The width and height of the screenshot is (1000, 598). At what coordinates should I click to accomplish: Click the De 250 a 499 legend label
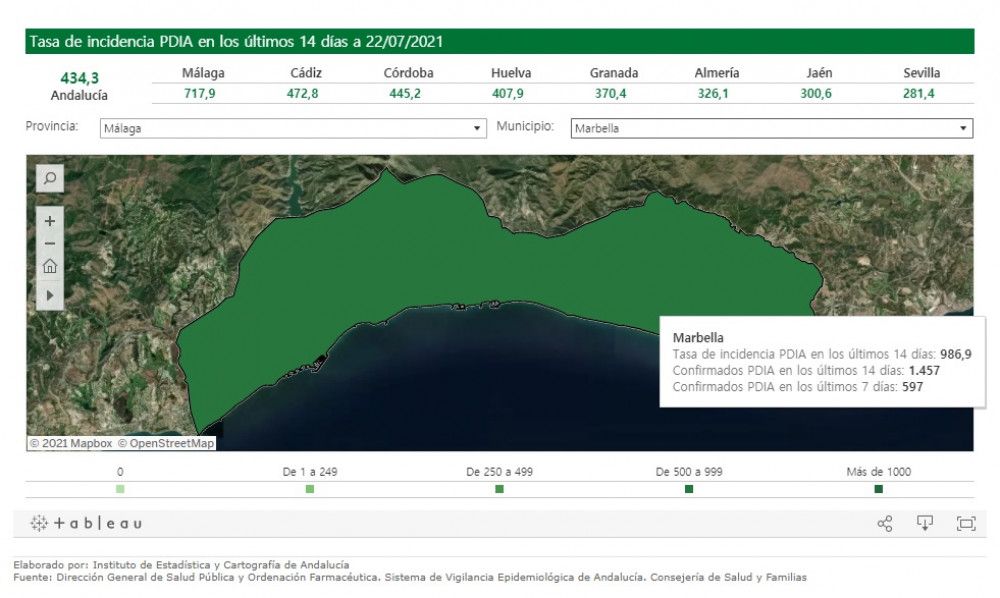(499, 472)
